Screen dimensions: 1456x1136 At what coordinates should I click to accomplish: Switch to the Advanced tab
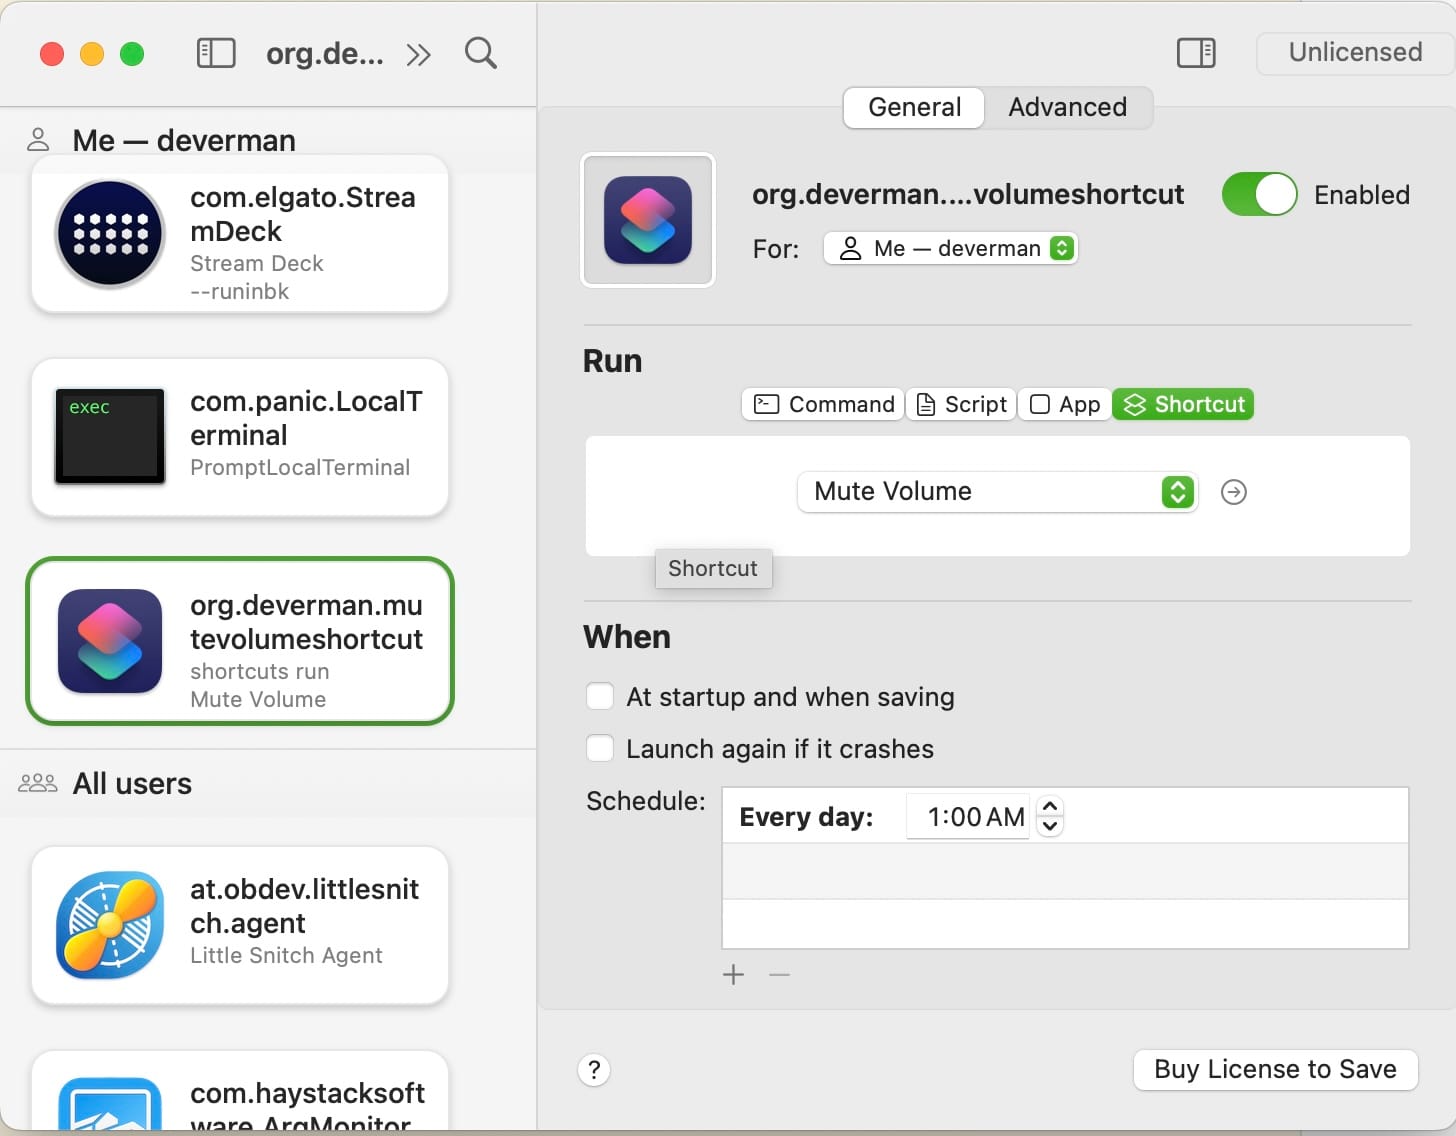[x=1066, y=107]
